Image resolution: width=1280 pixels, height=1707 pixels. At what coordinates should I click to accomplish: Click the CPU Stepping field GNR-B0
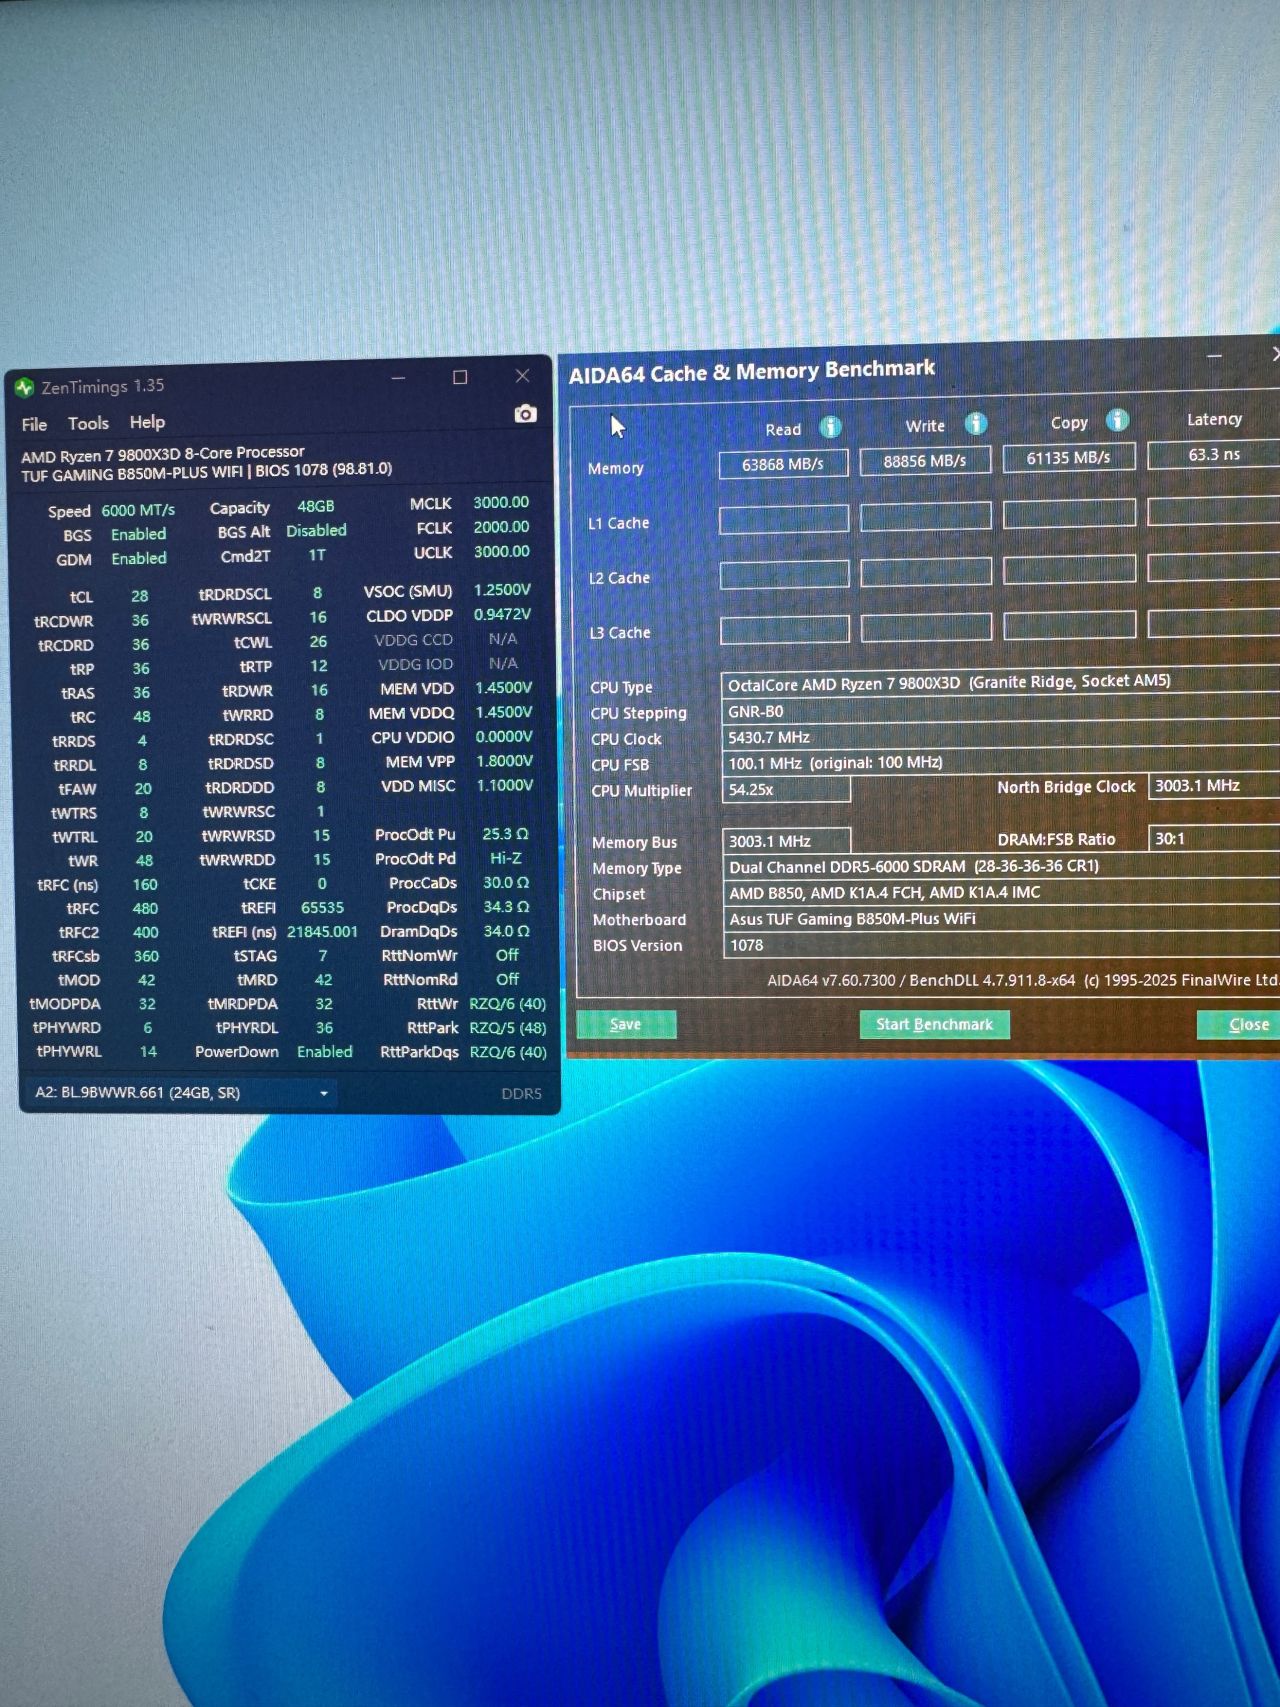point(1001,711)
